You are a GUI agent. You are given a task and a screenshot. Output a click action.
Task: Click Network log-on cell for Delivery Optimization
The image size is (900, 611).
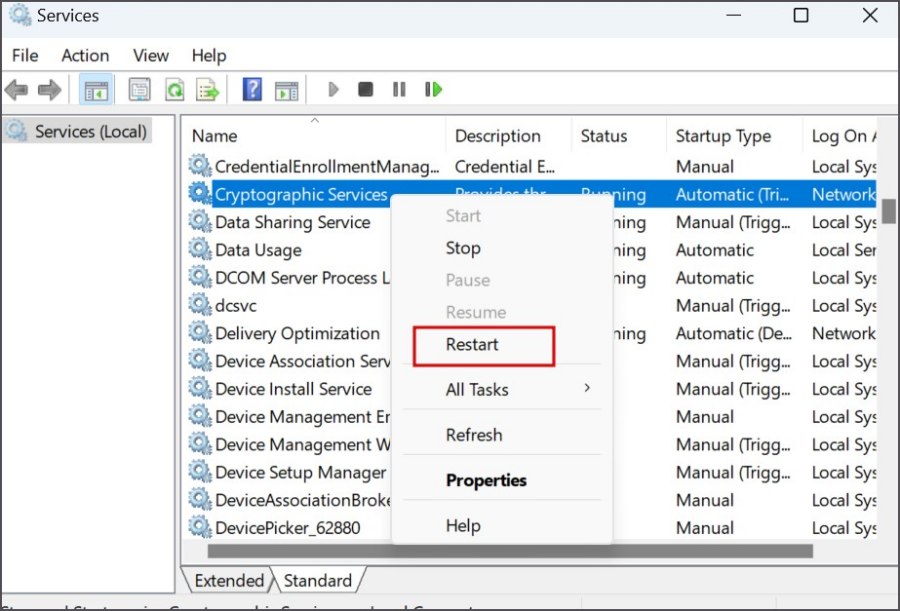[844, 334]
